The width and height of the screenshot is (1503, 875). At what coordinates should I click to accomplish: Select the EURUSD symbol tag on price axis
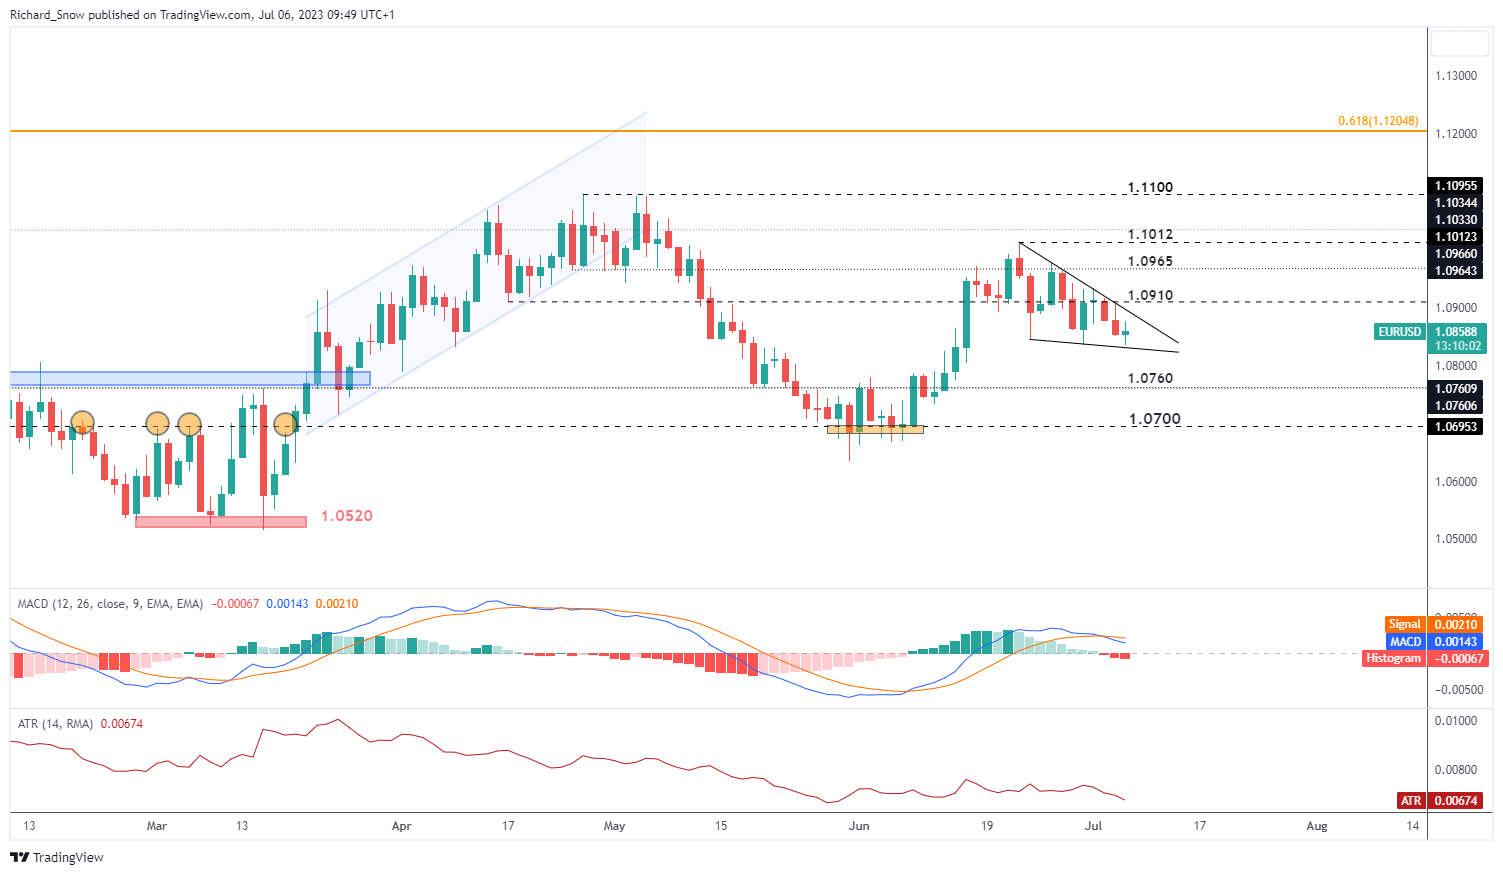(x=1400, y=332)
